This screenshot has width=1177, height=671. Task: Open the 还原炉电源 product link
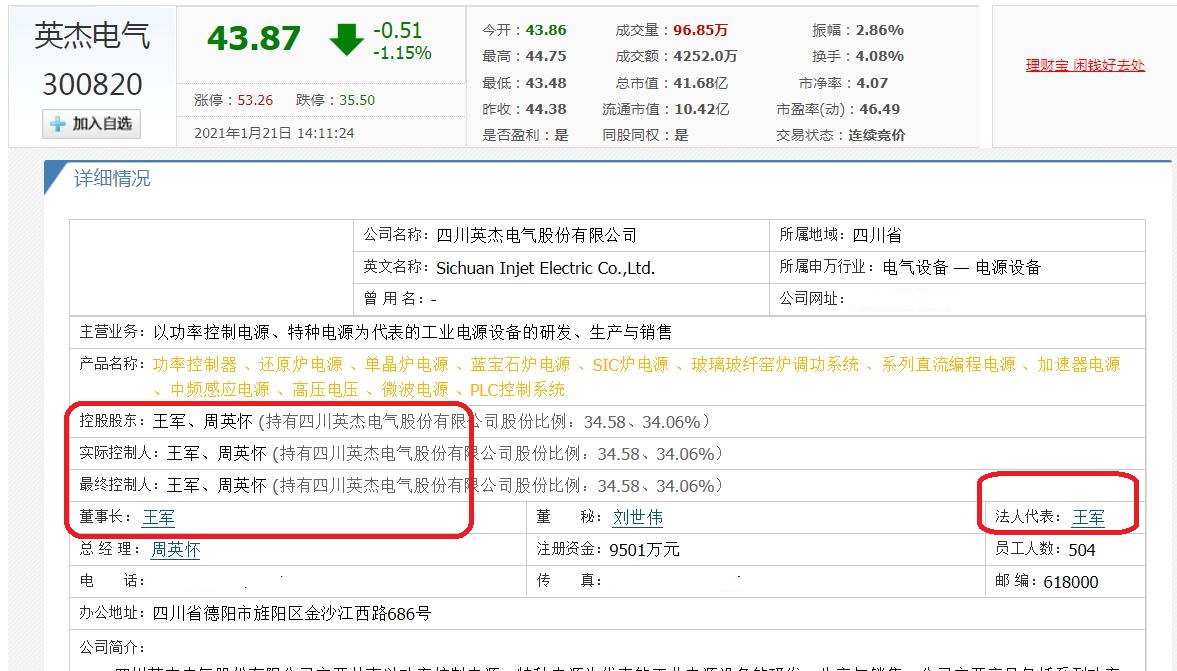(300, 365)
